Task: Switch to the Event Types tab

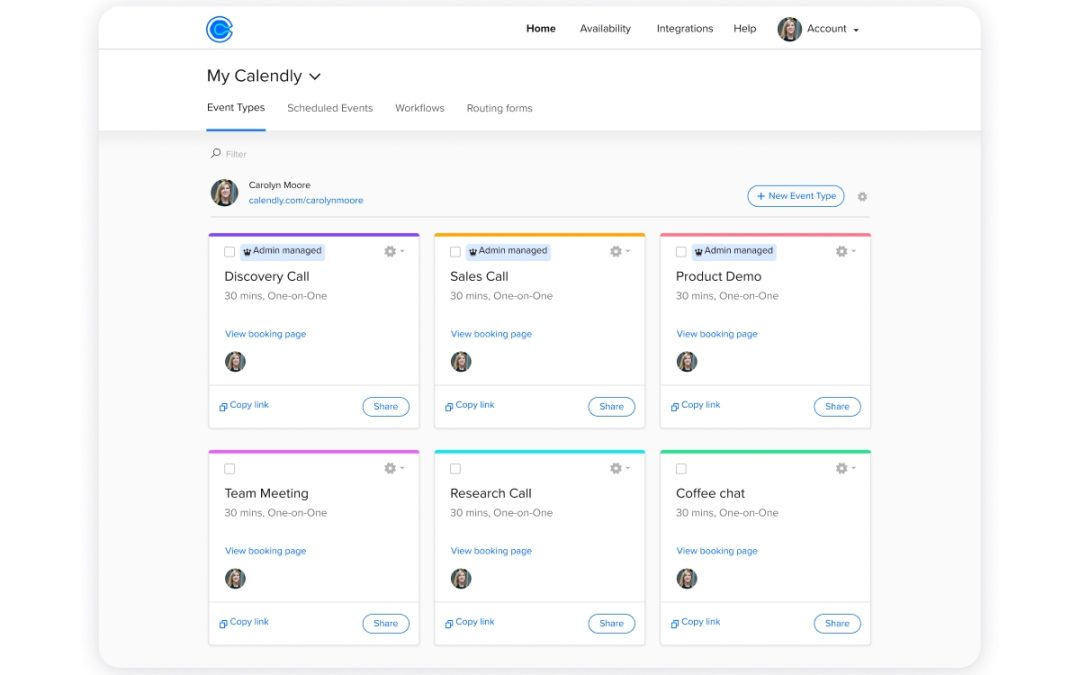Action: (236, 108)
